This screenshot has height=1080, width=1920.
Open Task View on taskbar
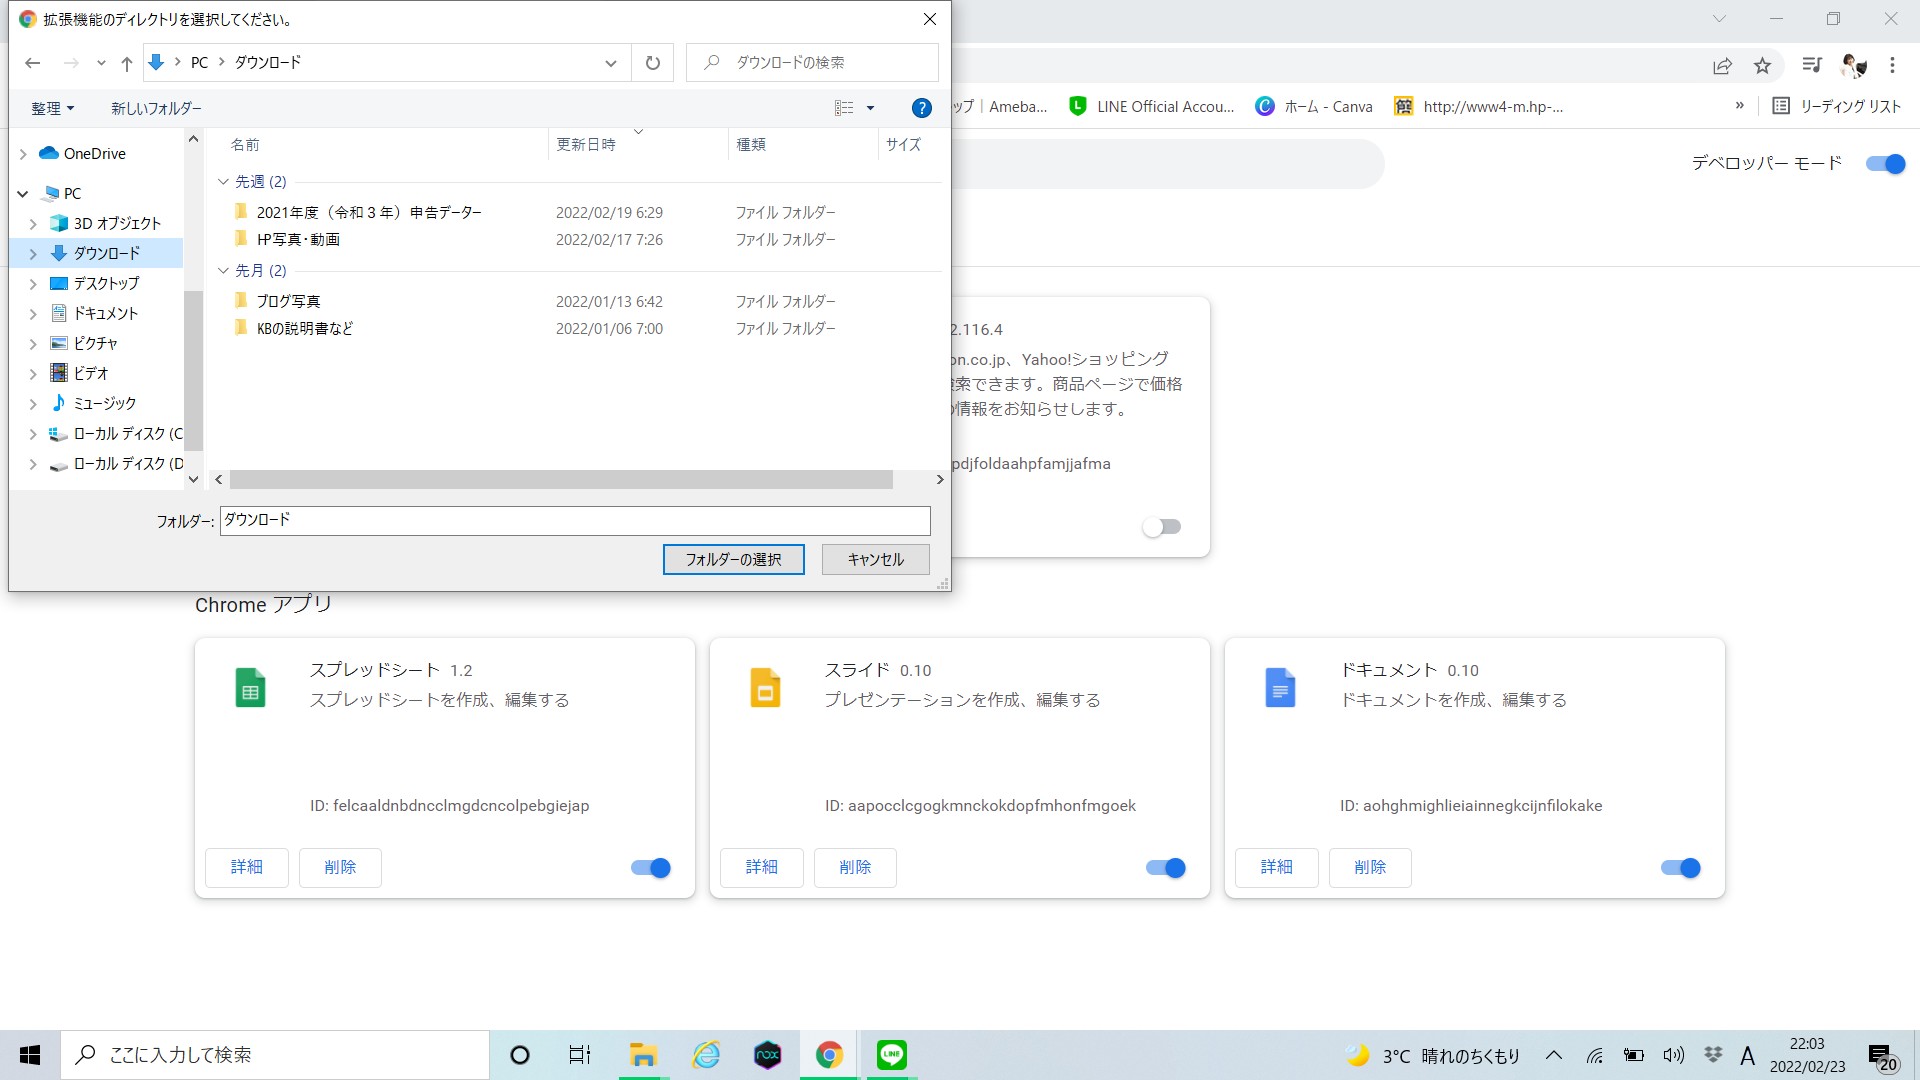(580, 1055)
